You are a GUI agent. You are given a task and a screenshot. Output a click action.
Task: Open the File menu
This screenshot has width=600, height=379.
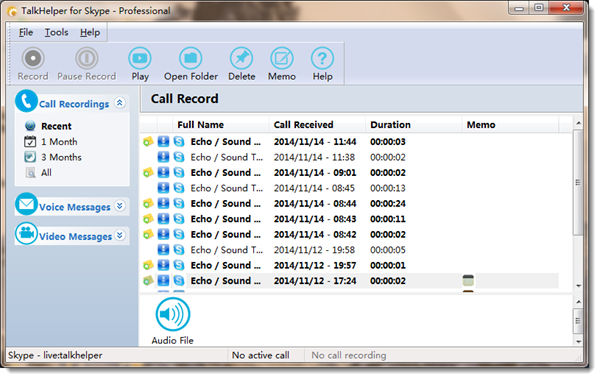[x=26, y=33]
